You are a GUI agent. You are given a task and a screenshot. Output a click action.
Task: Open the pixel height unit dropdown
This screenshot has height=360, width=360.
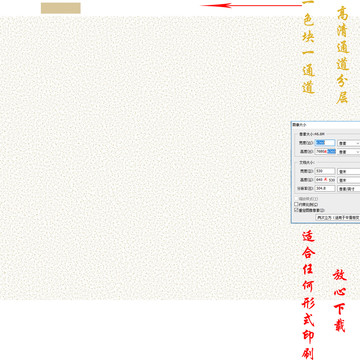pos(349,151)
